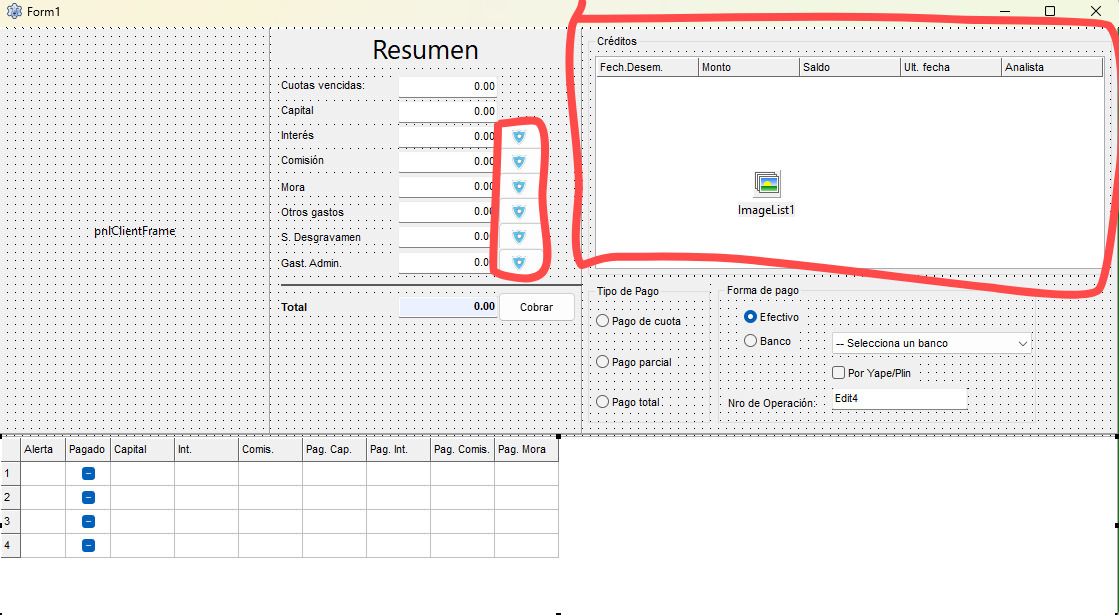1119x615 pixels.
Task: Click the shield icon next to S. Desgravamen
Action: pyautogui.click(x=518, y=237)
